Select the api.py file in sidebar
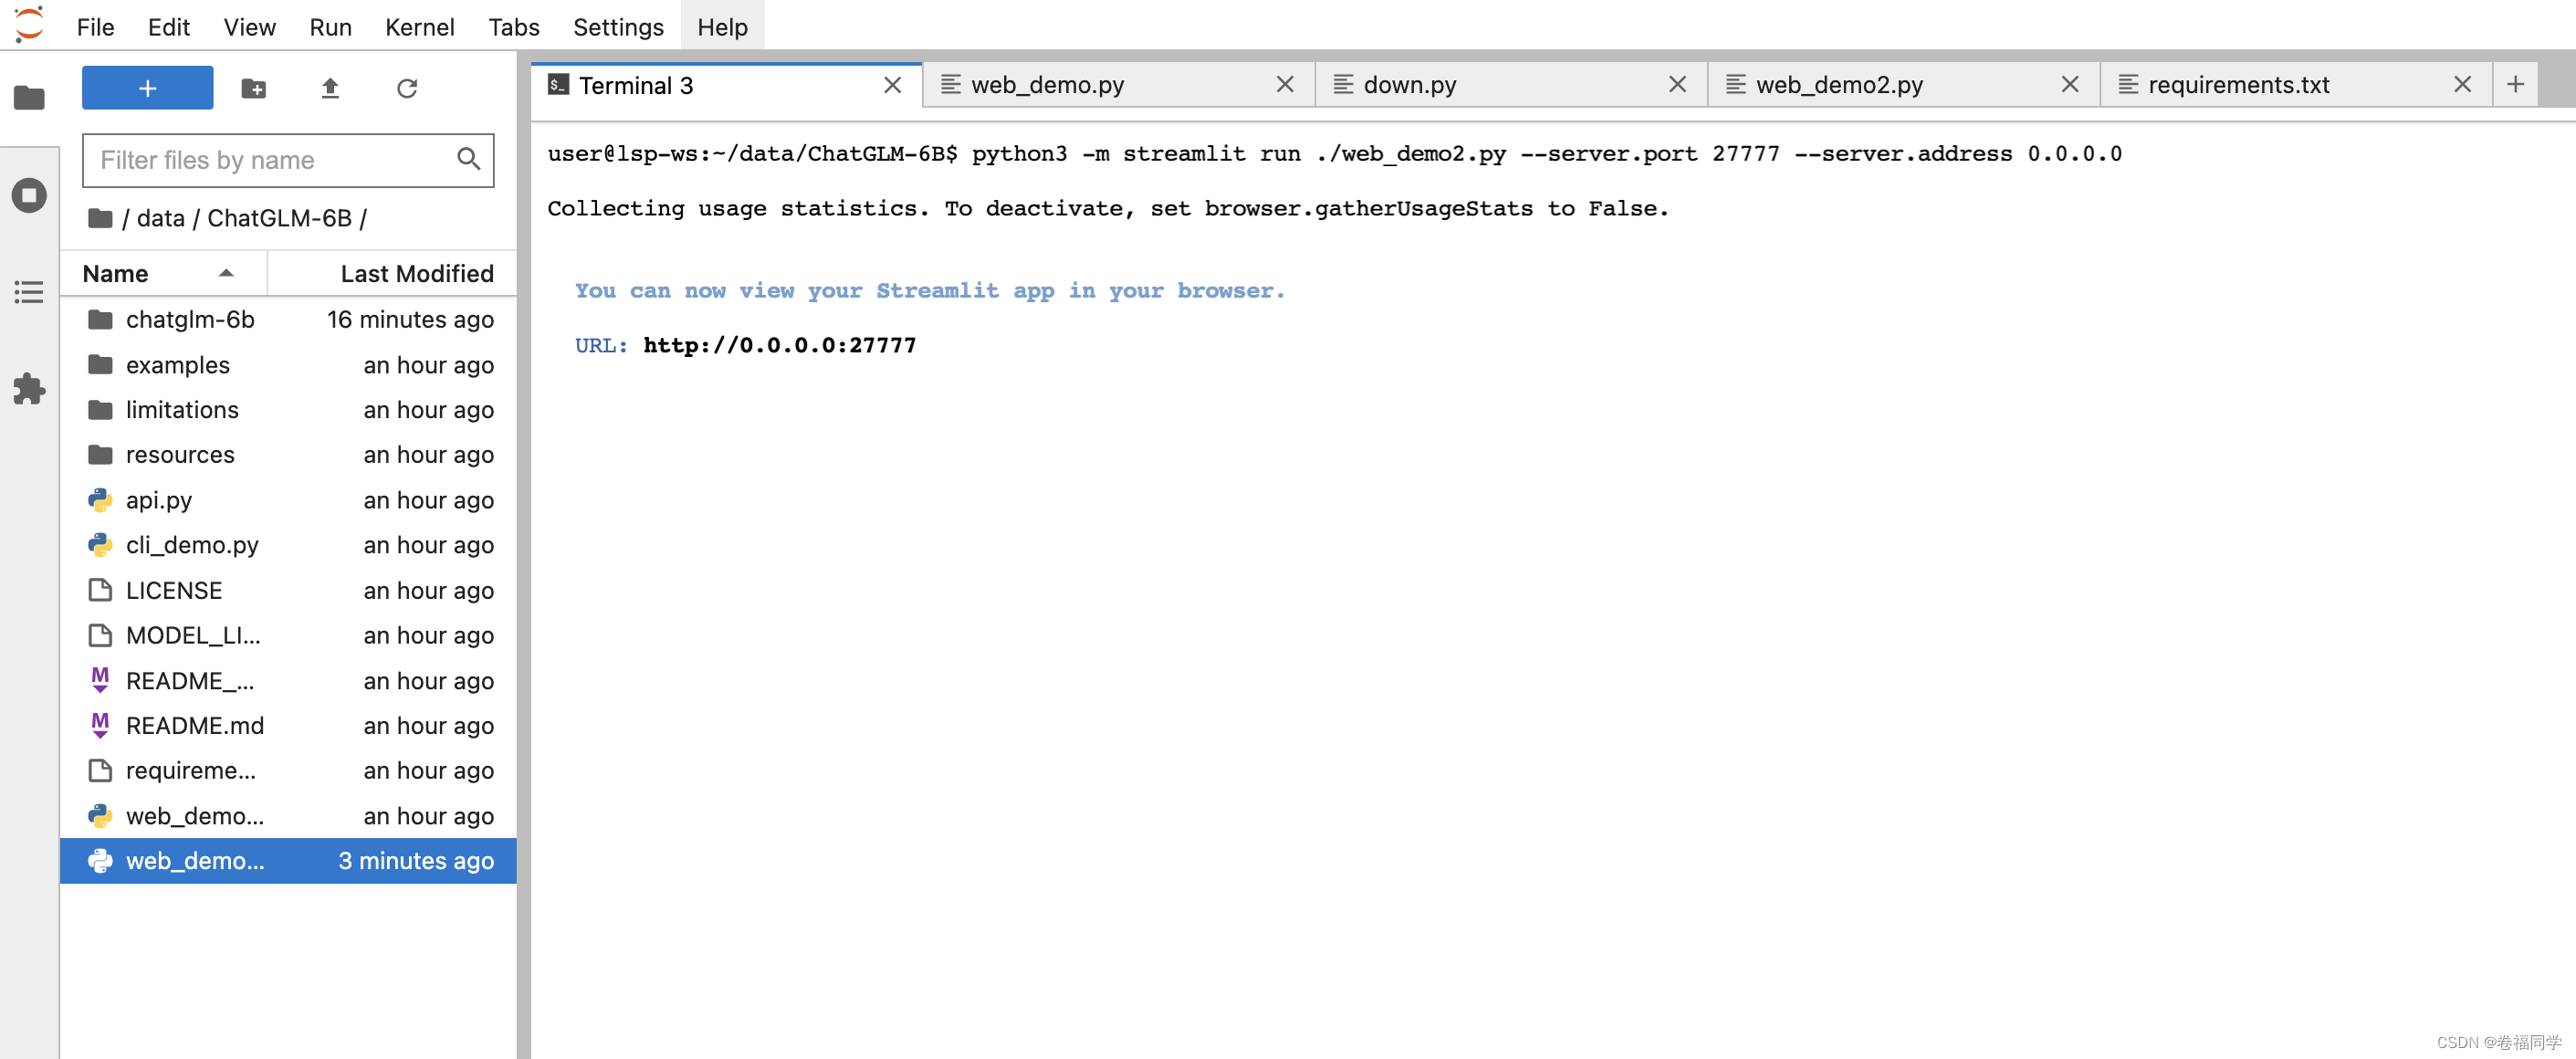This screenshot has height=1059, width=2576. (160, 498)
